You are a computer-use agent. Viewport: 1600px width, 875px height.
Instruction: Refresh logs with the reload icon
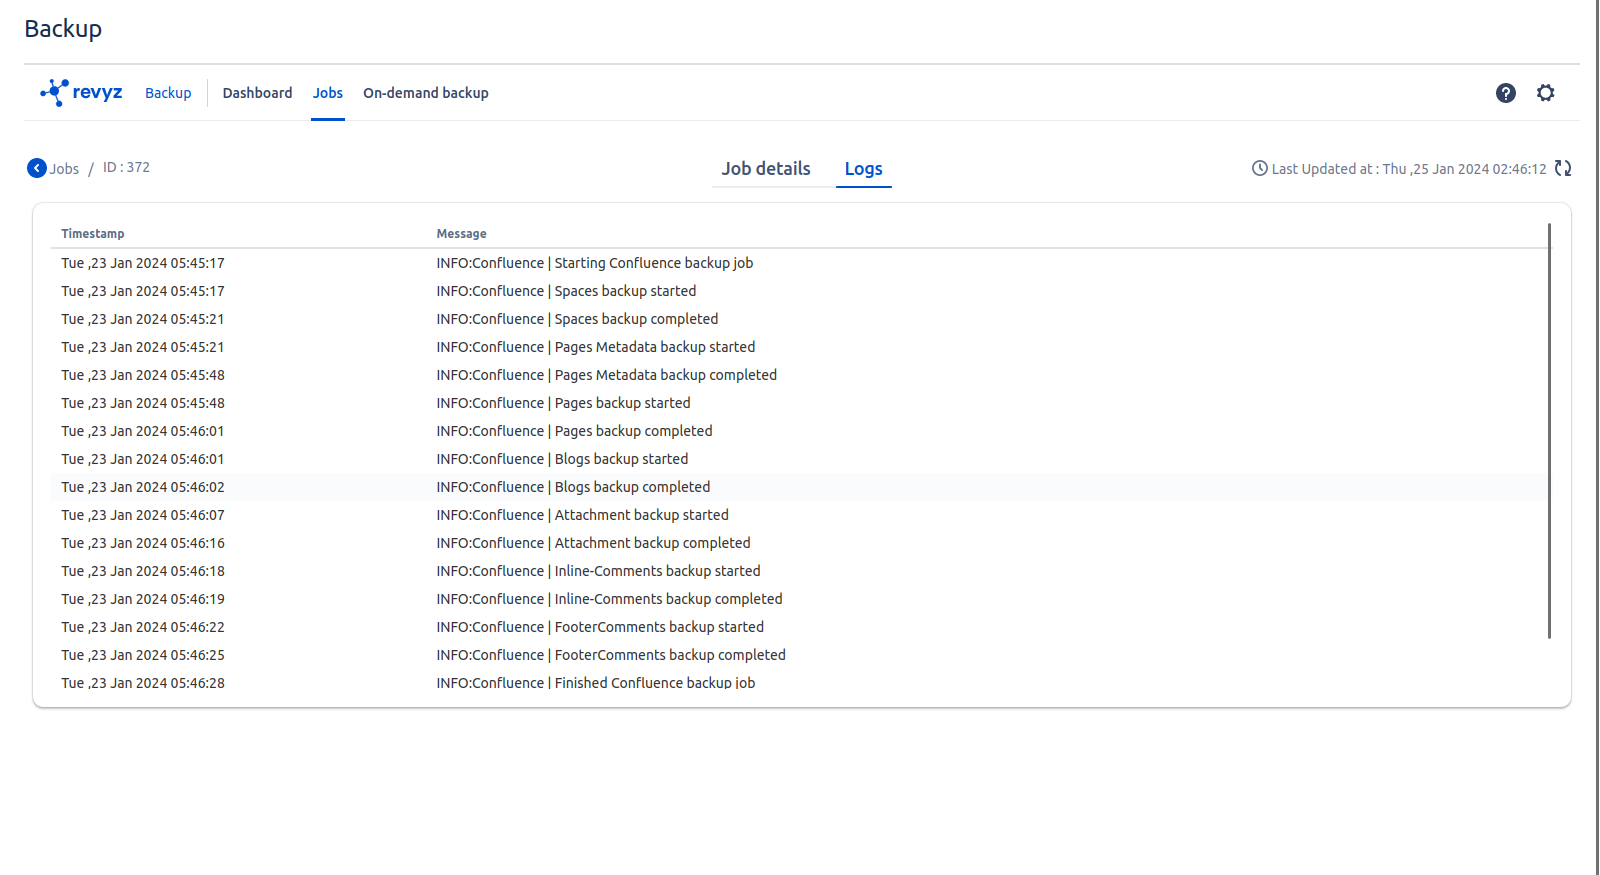[1563, 168]
